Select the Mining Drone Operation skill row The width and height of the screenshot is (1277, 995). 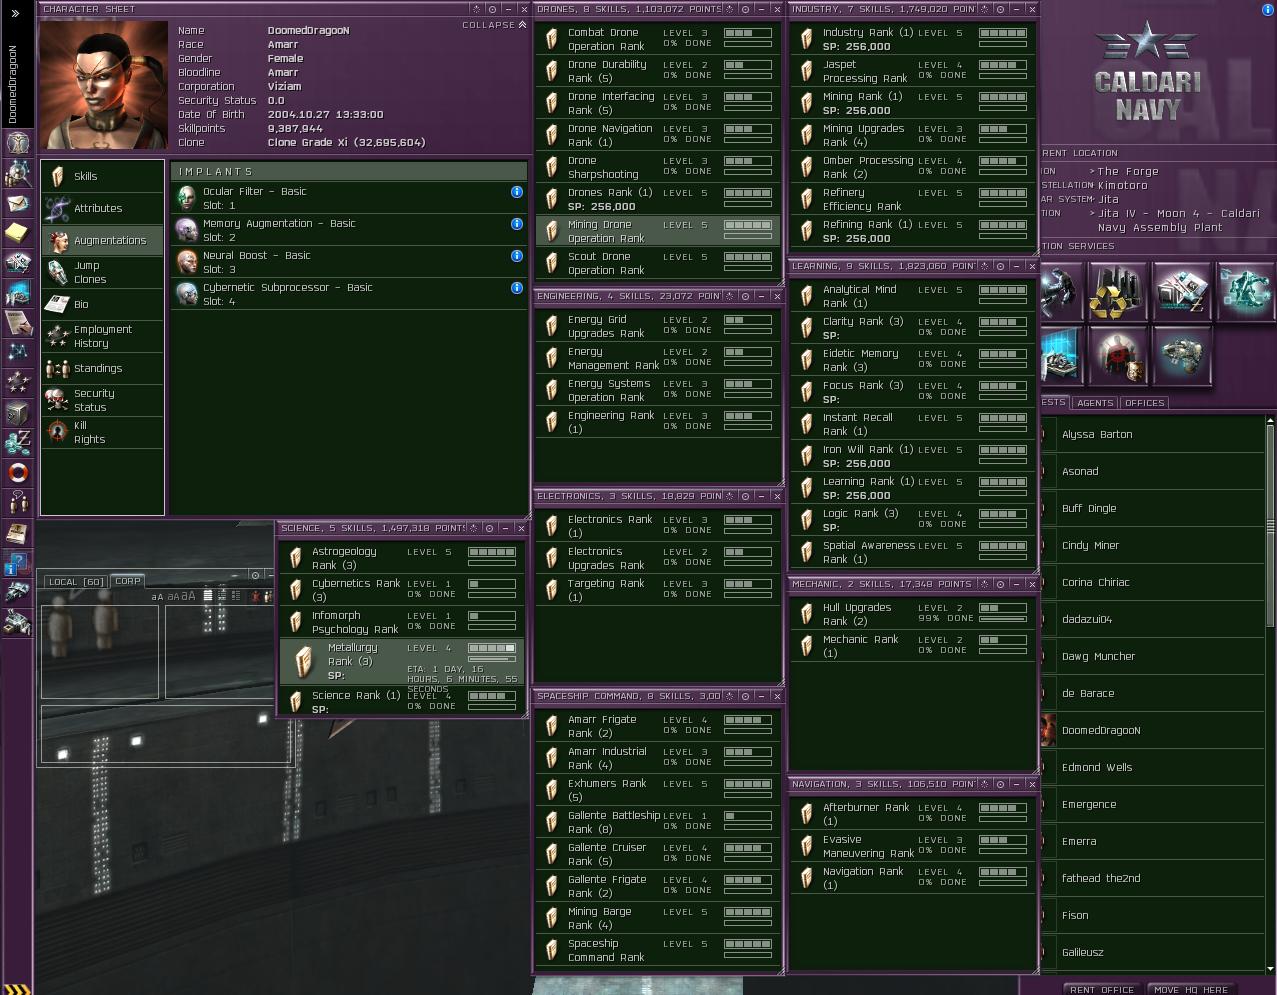pyautogui.click(x=658, y=232)
